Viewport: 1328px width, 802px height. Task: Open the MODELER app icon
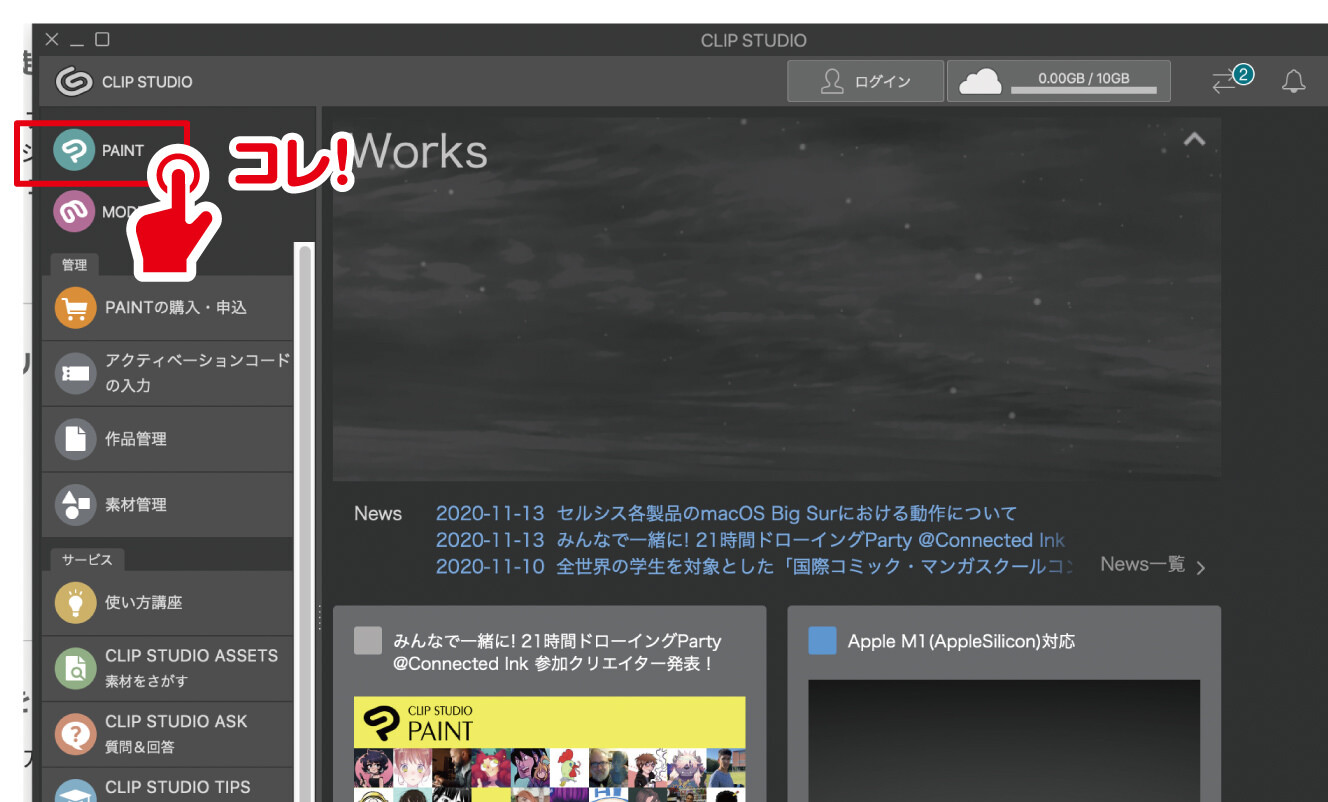pos(74,212)
